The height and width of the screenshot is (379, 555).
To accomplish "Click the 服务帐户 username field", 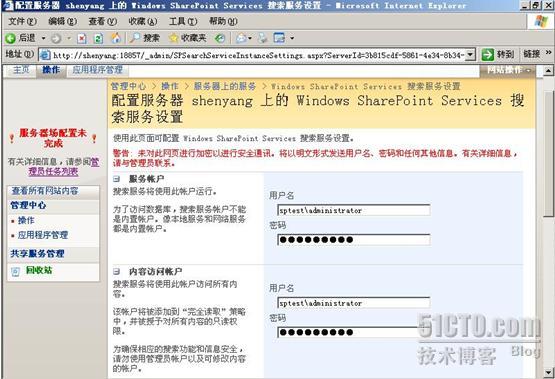I will [x=354, y=210].
